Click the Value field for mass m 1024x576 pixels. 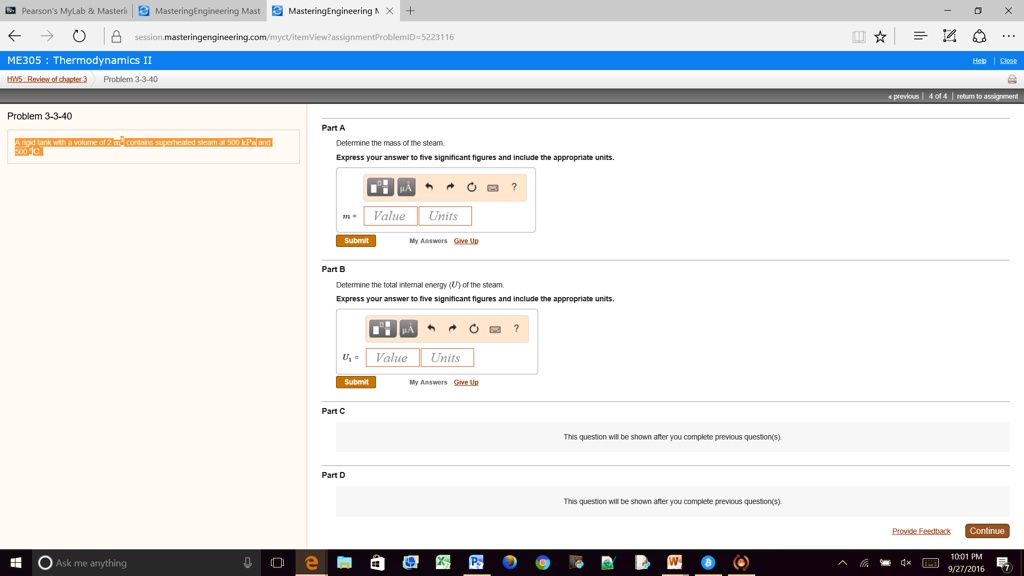click(390, 216)
